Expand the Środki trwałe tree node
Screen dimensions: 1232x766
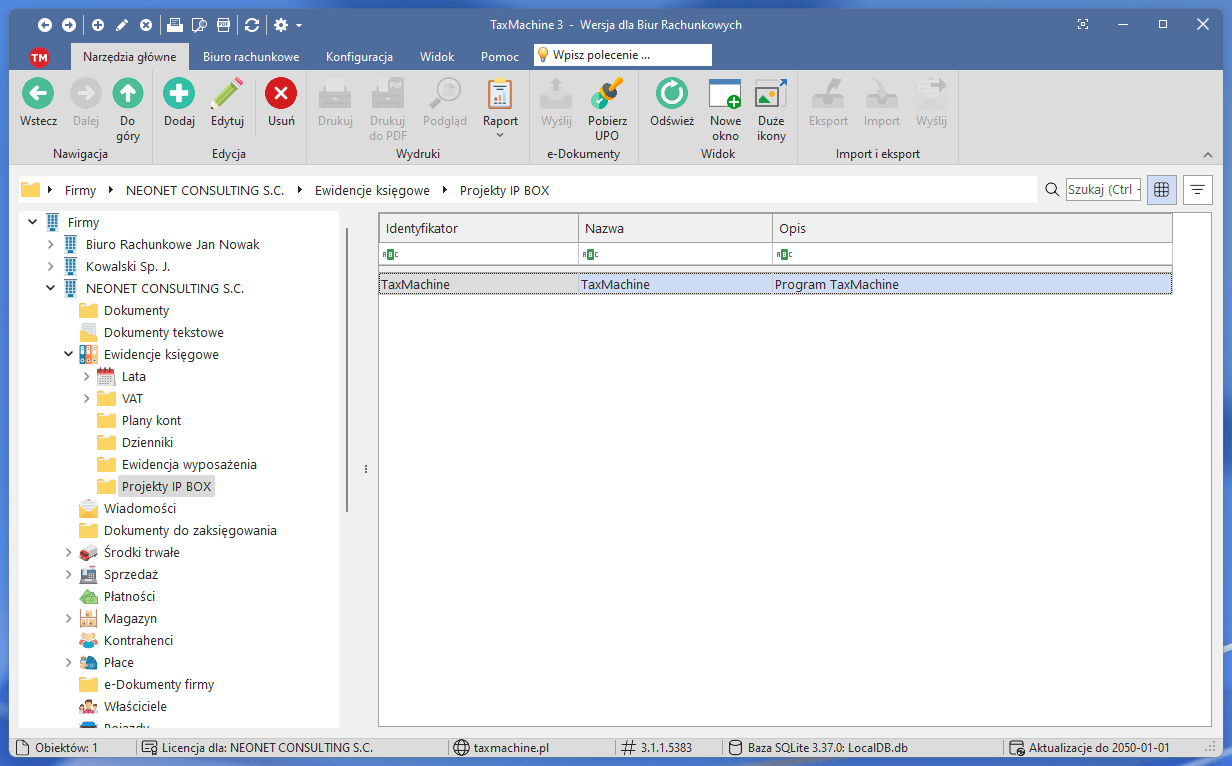[69, 553]
